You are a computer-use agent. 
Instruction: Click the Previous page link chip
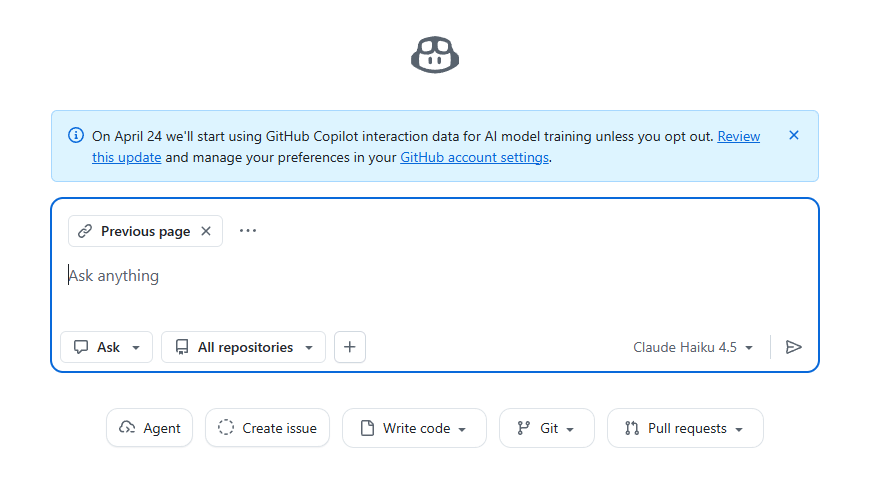tap(144, 231)
